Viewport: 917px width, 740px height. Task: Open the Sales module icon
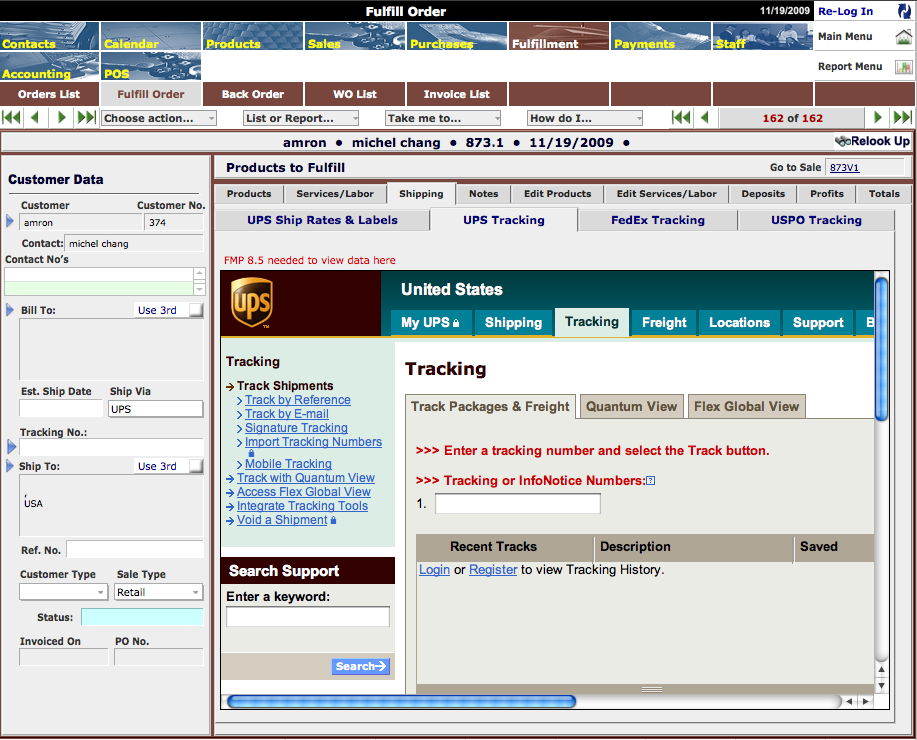(355, 36)
